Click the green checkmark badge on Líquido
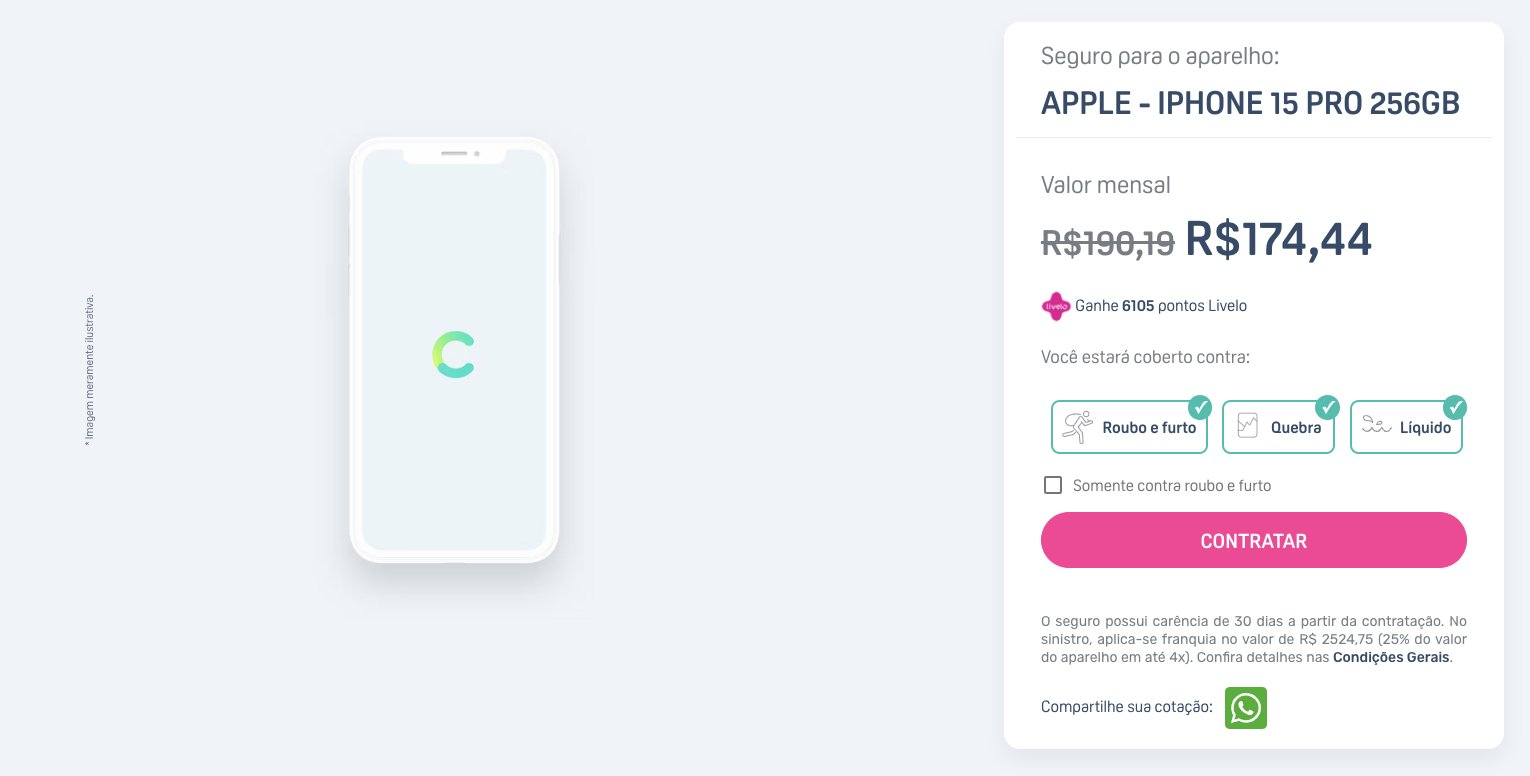 1455,407
